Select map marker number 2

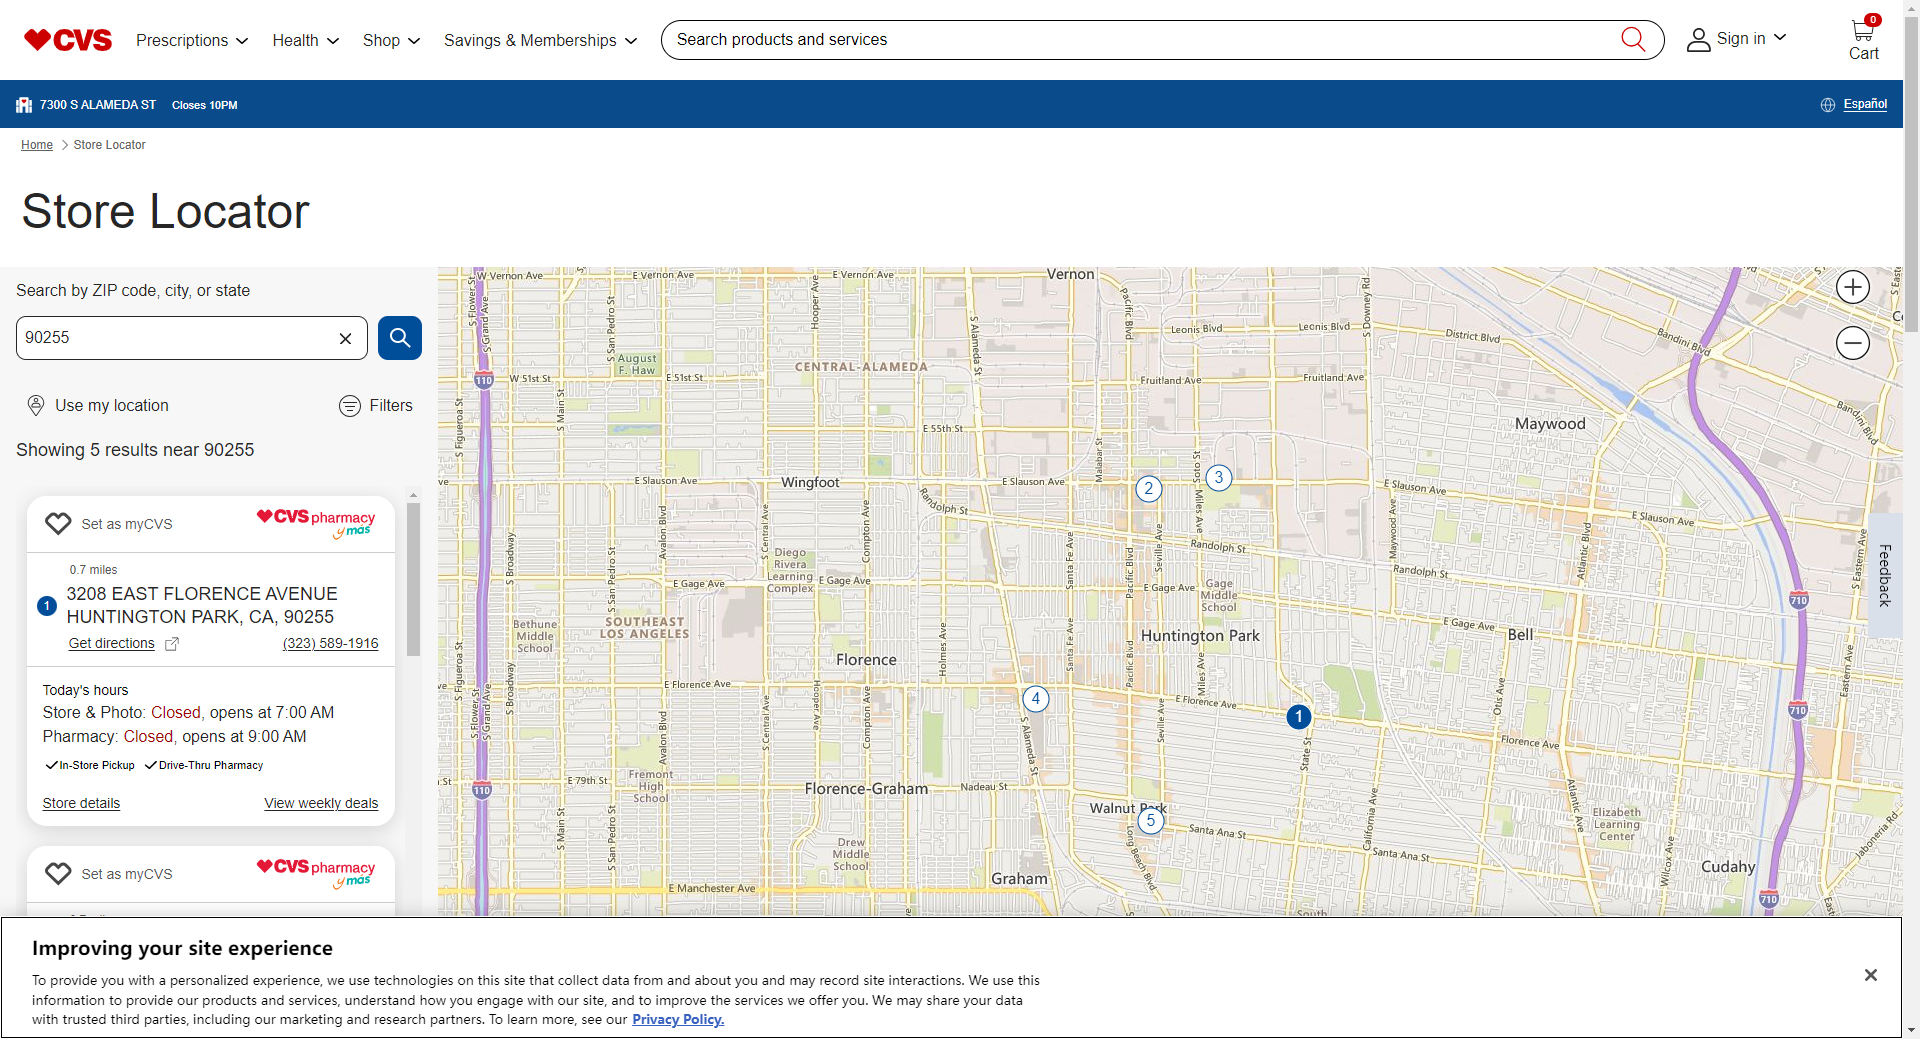(1149, 489)
